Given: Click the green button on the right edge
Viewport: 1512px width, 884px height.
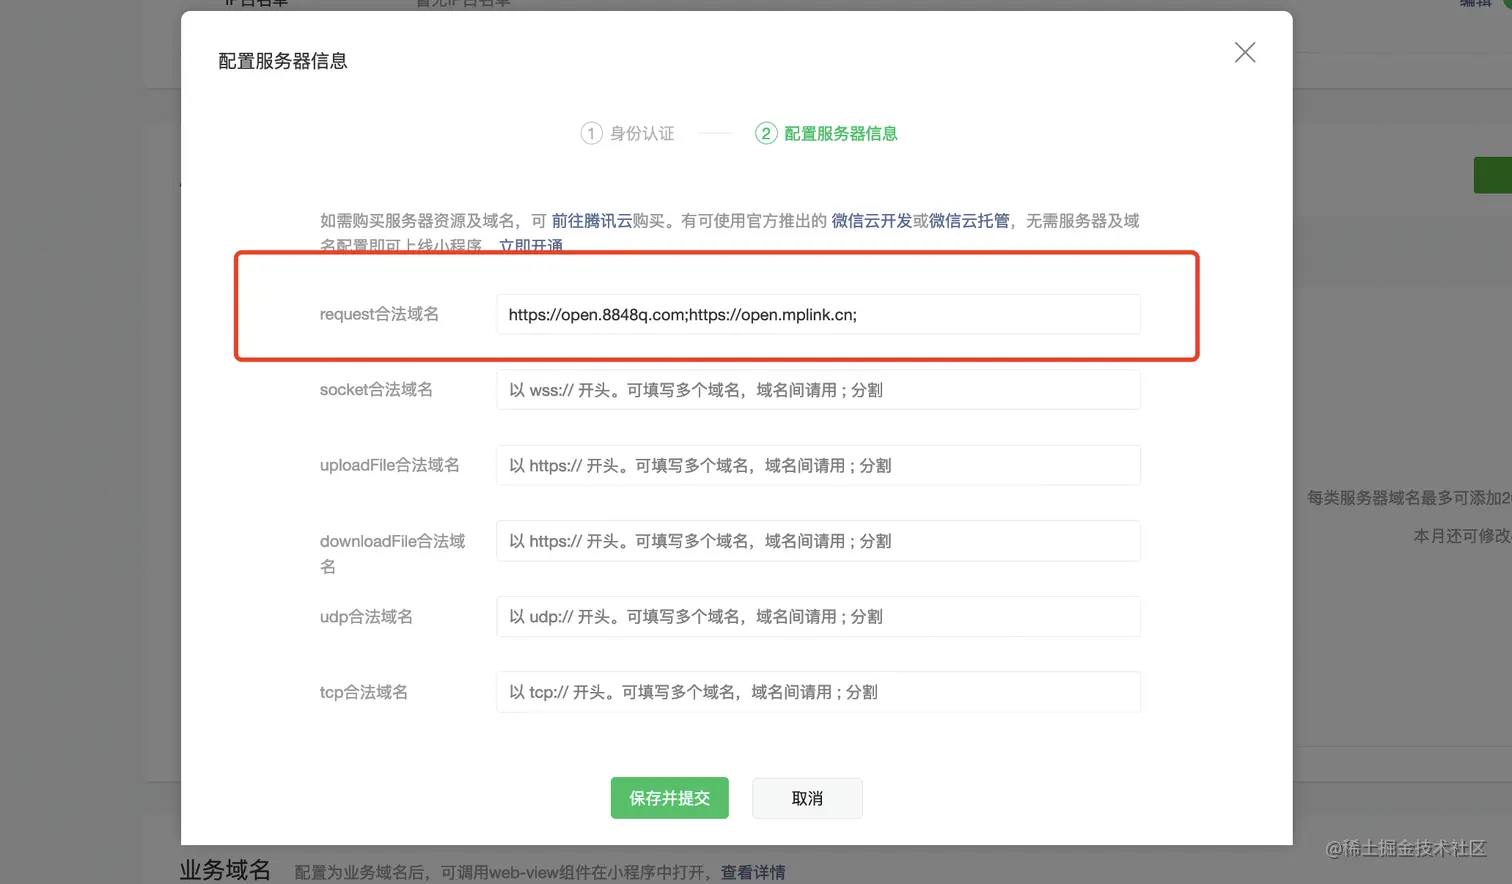Looking at the screenshot, I should (x=1497, y=174).
